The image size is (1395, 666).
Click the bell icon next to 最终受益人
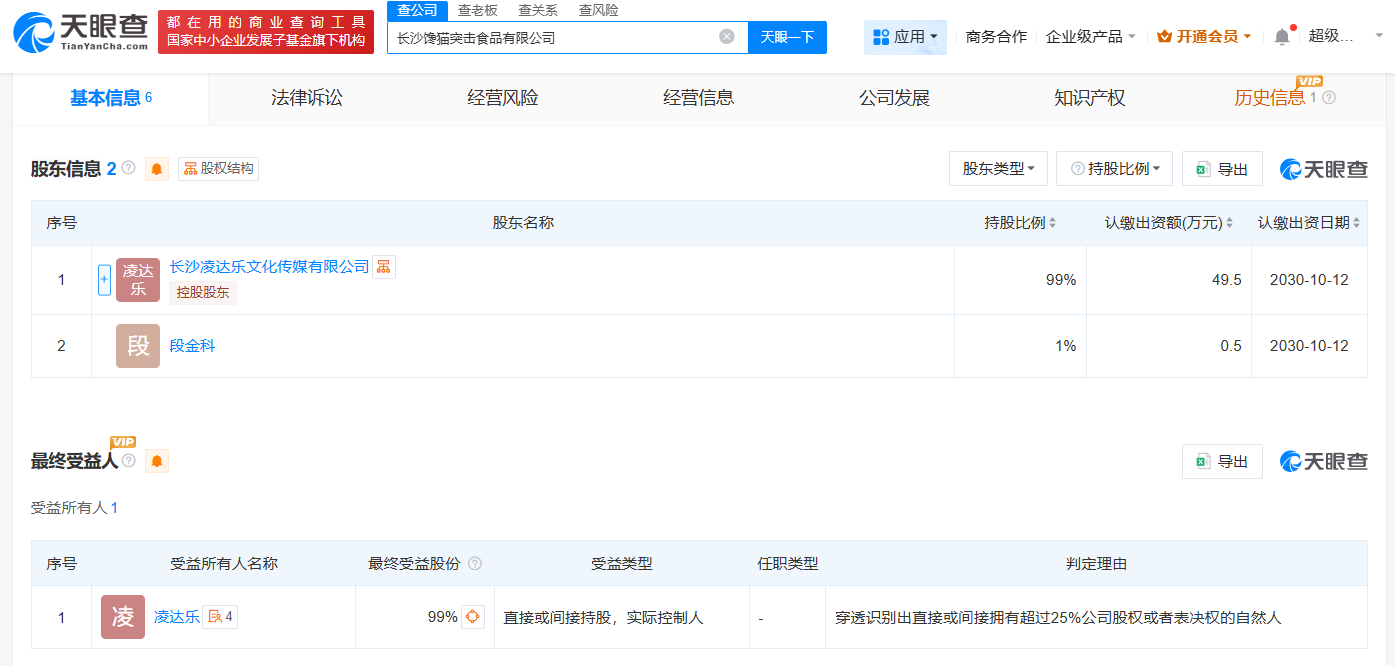pyautogui.click(x=156, y=461)
